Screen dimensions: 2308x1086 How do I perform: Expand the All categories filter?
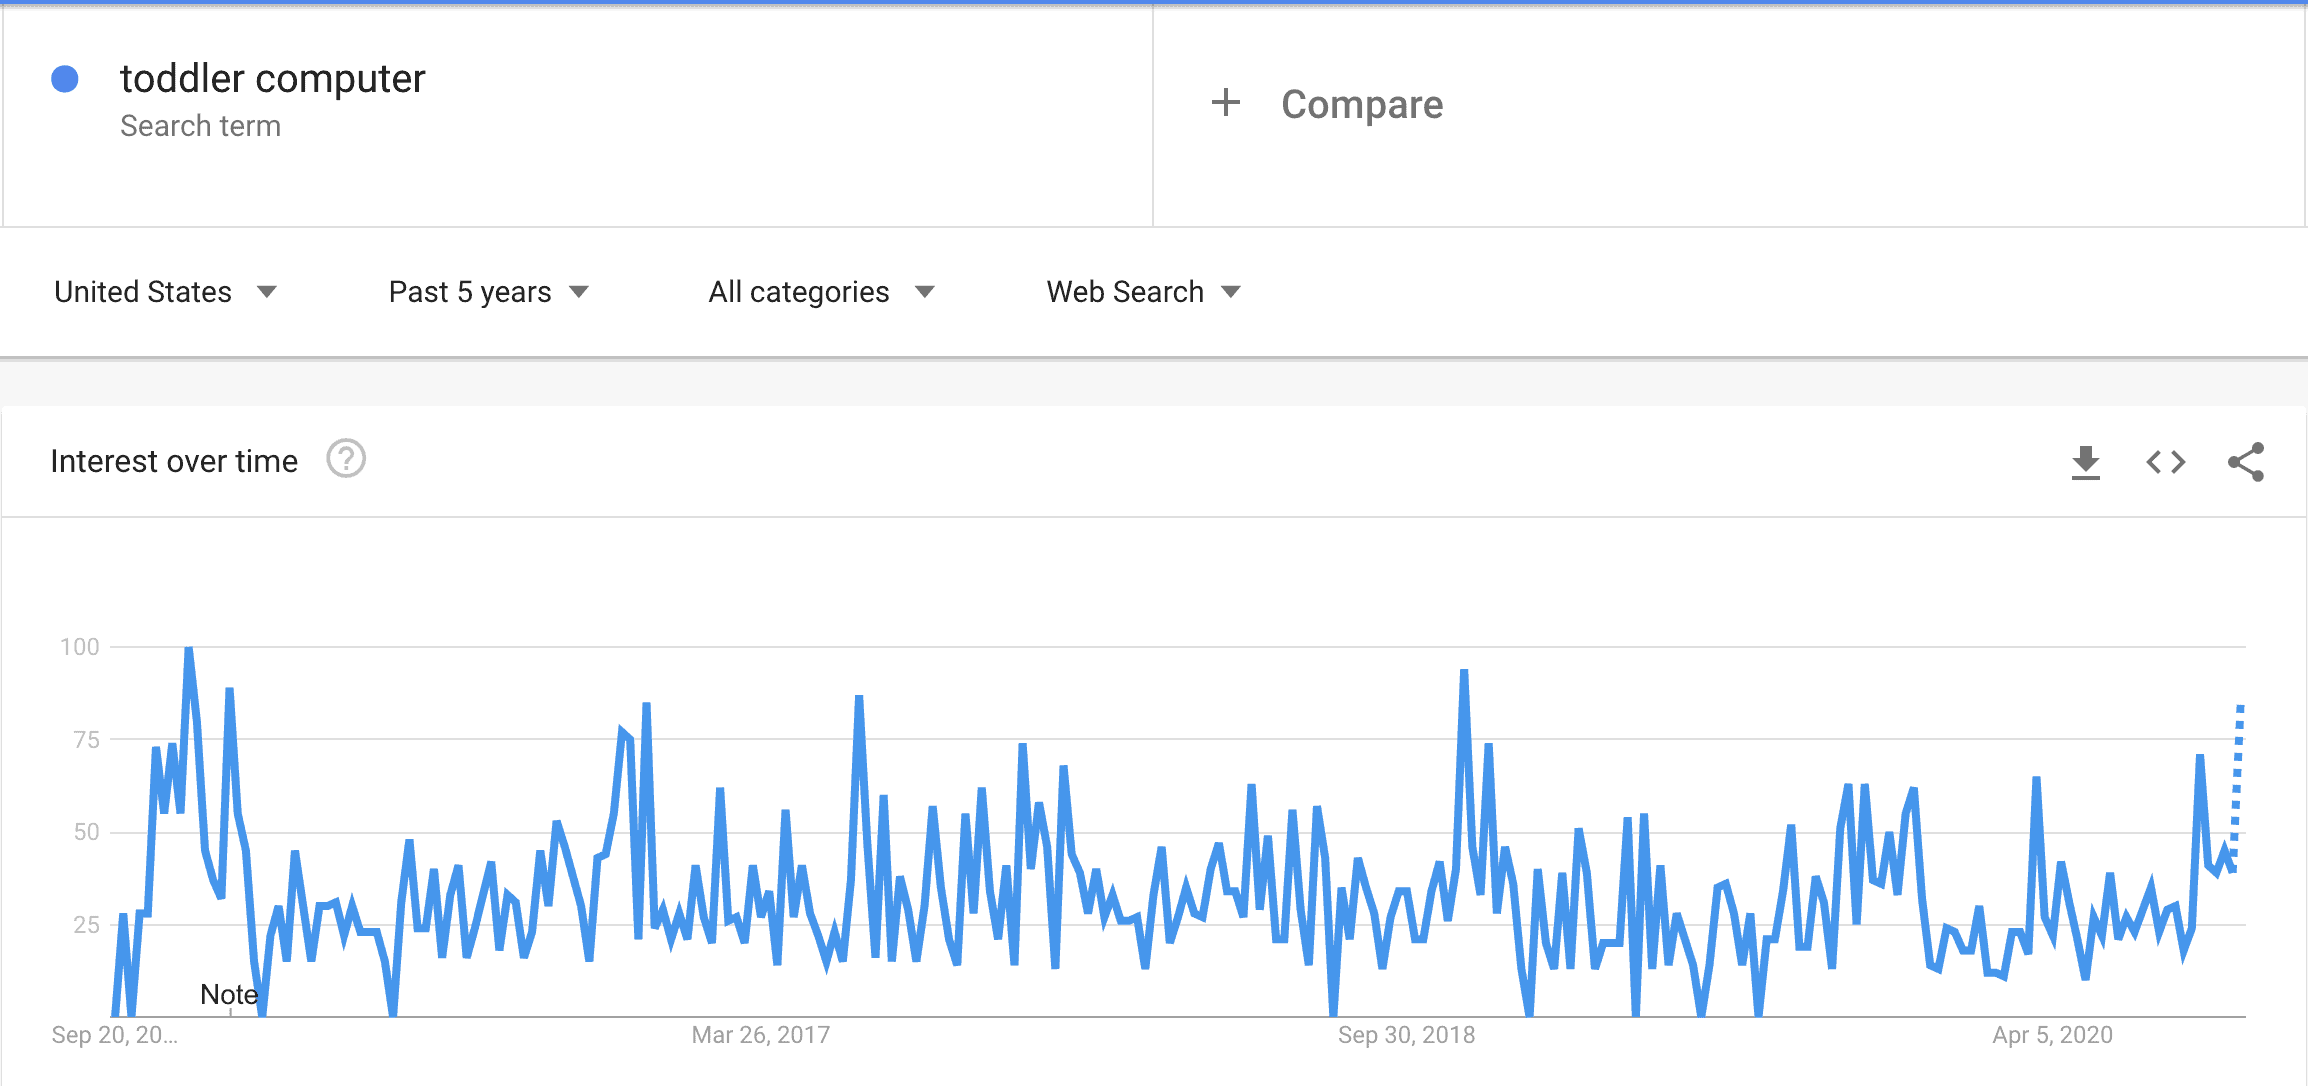800,291
